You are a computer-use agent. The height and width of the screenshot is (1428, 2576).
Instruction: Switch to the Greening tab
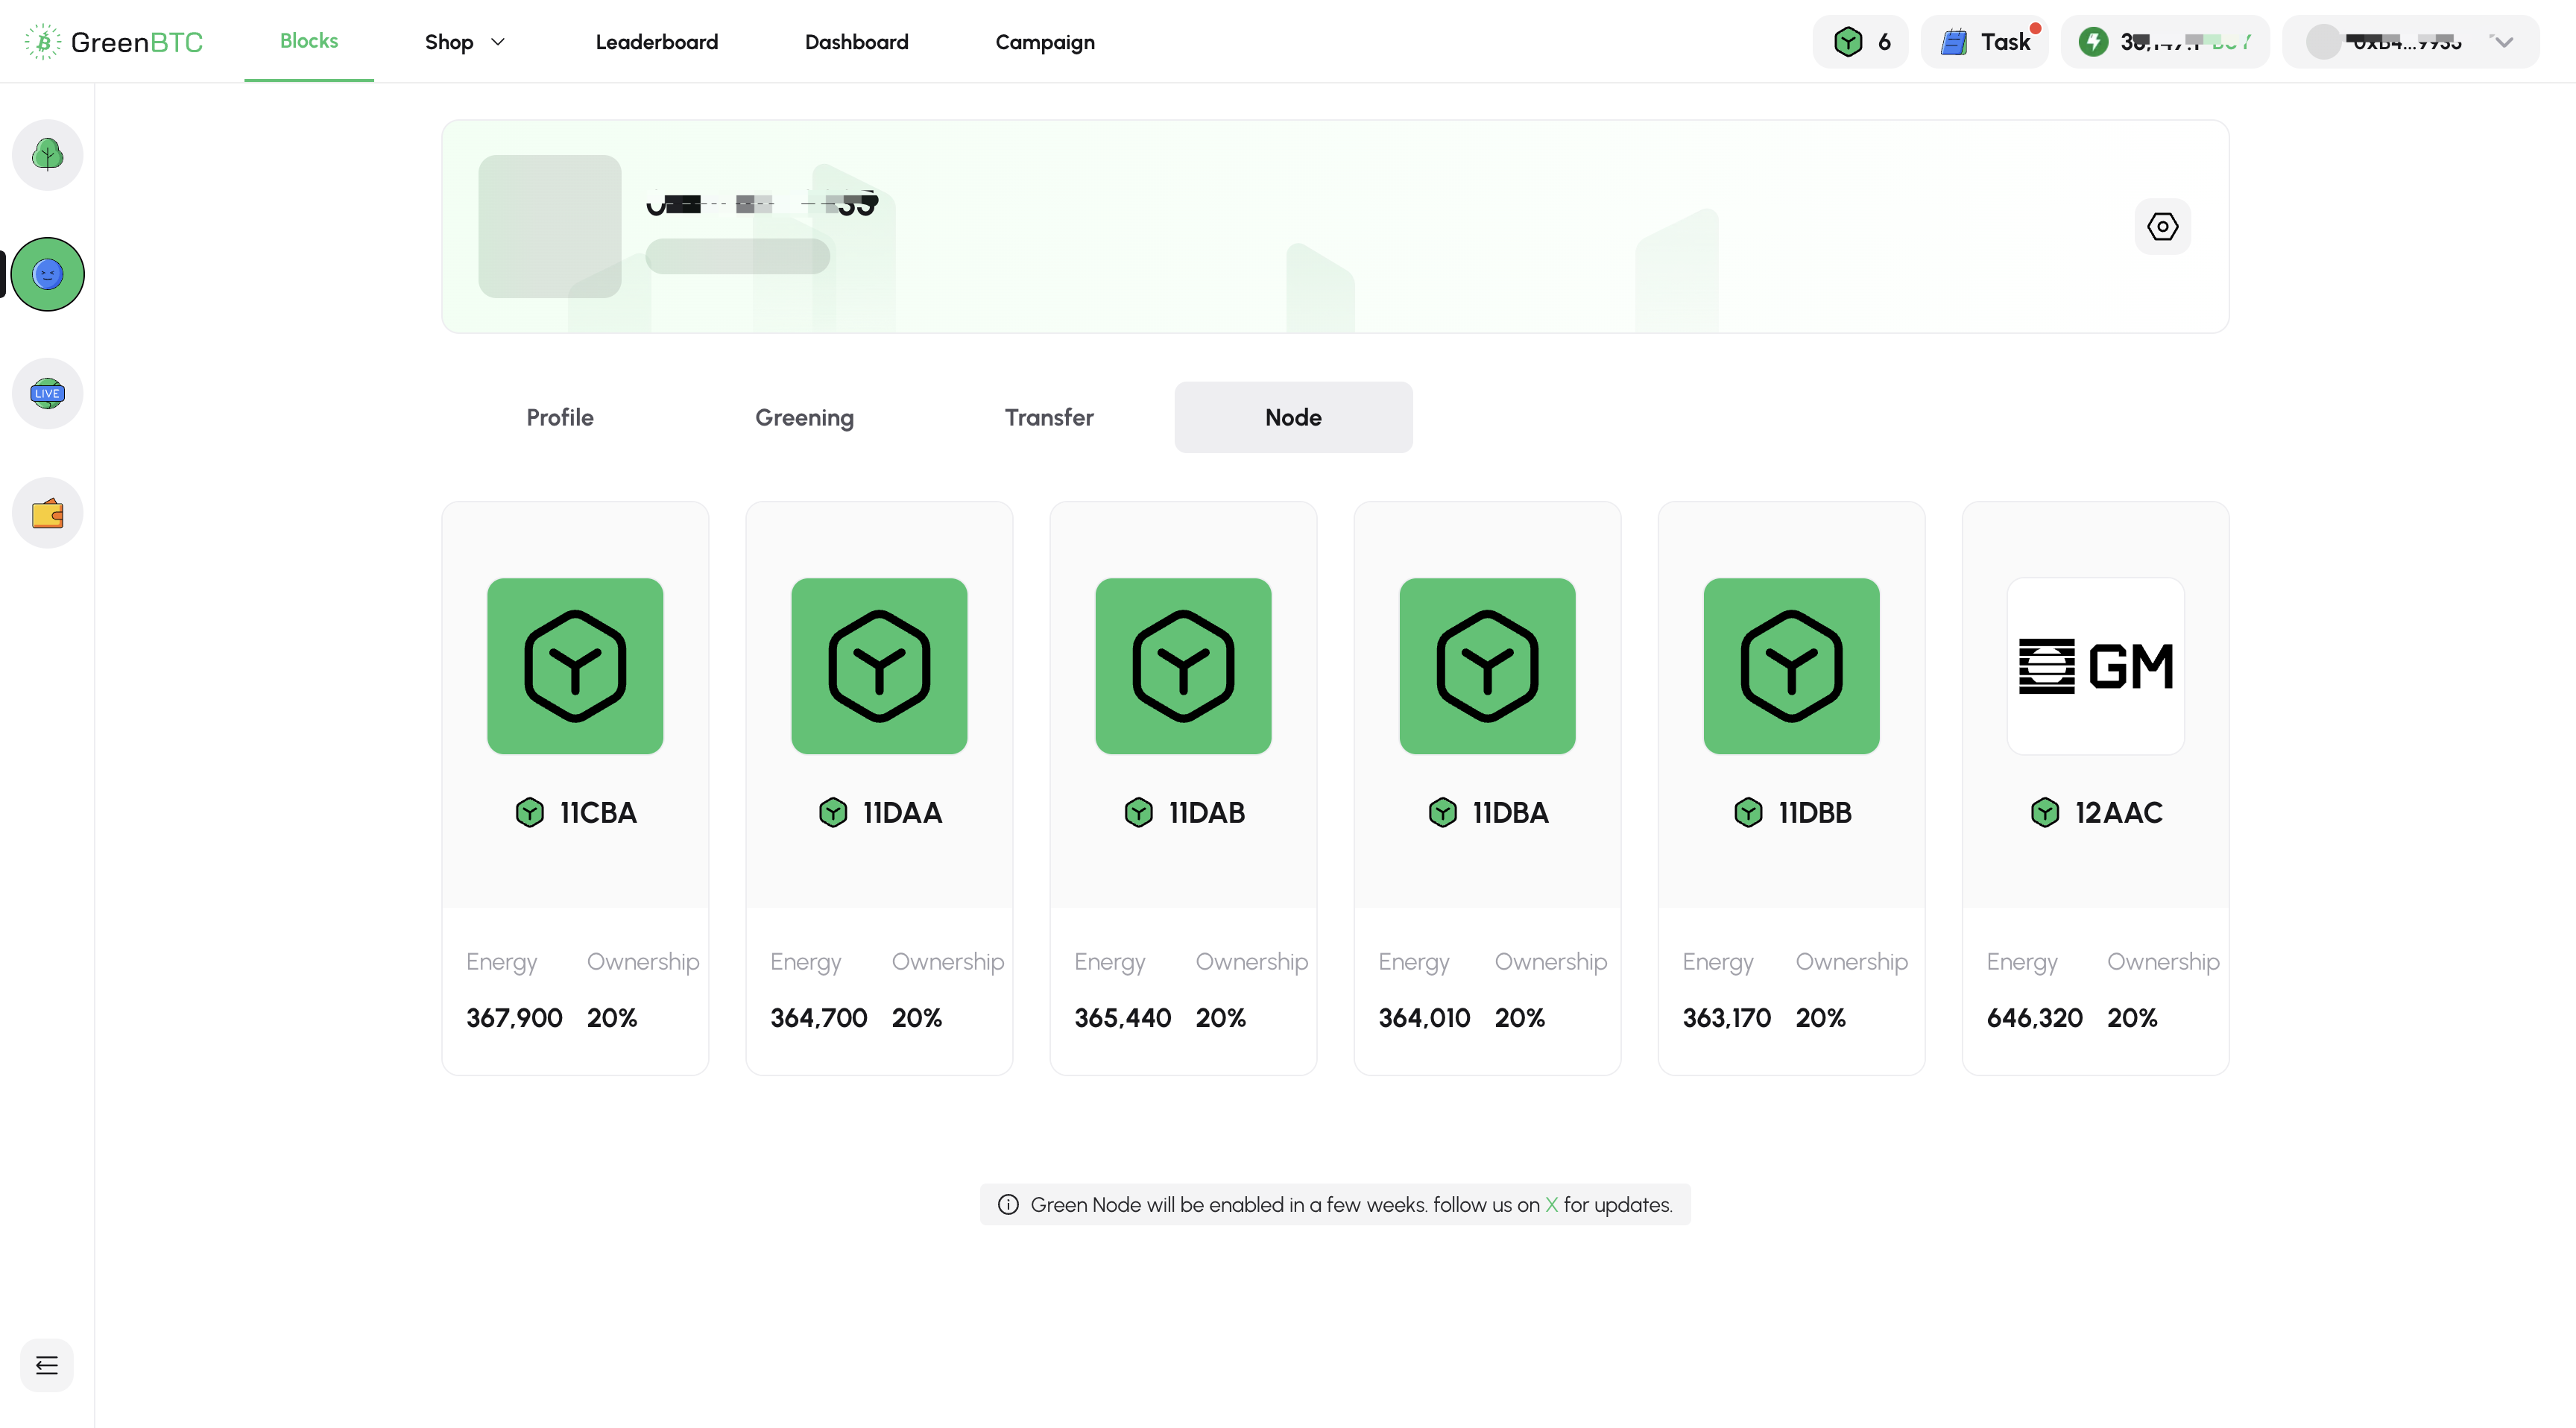pyautogui.click(x=804, y=417)
